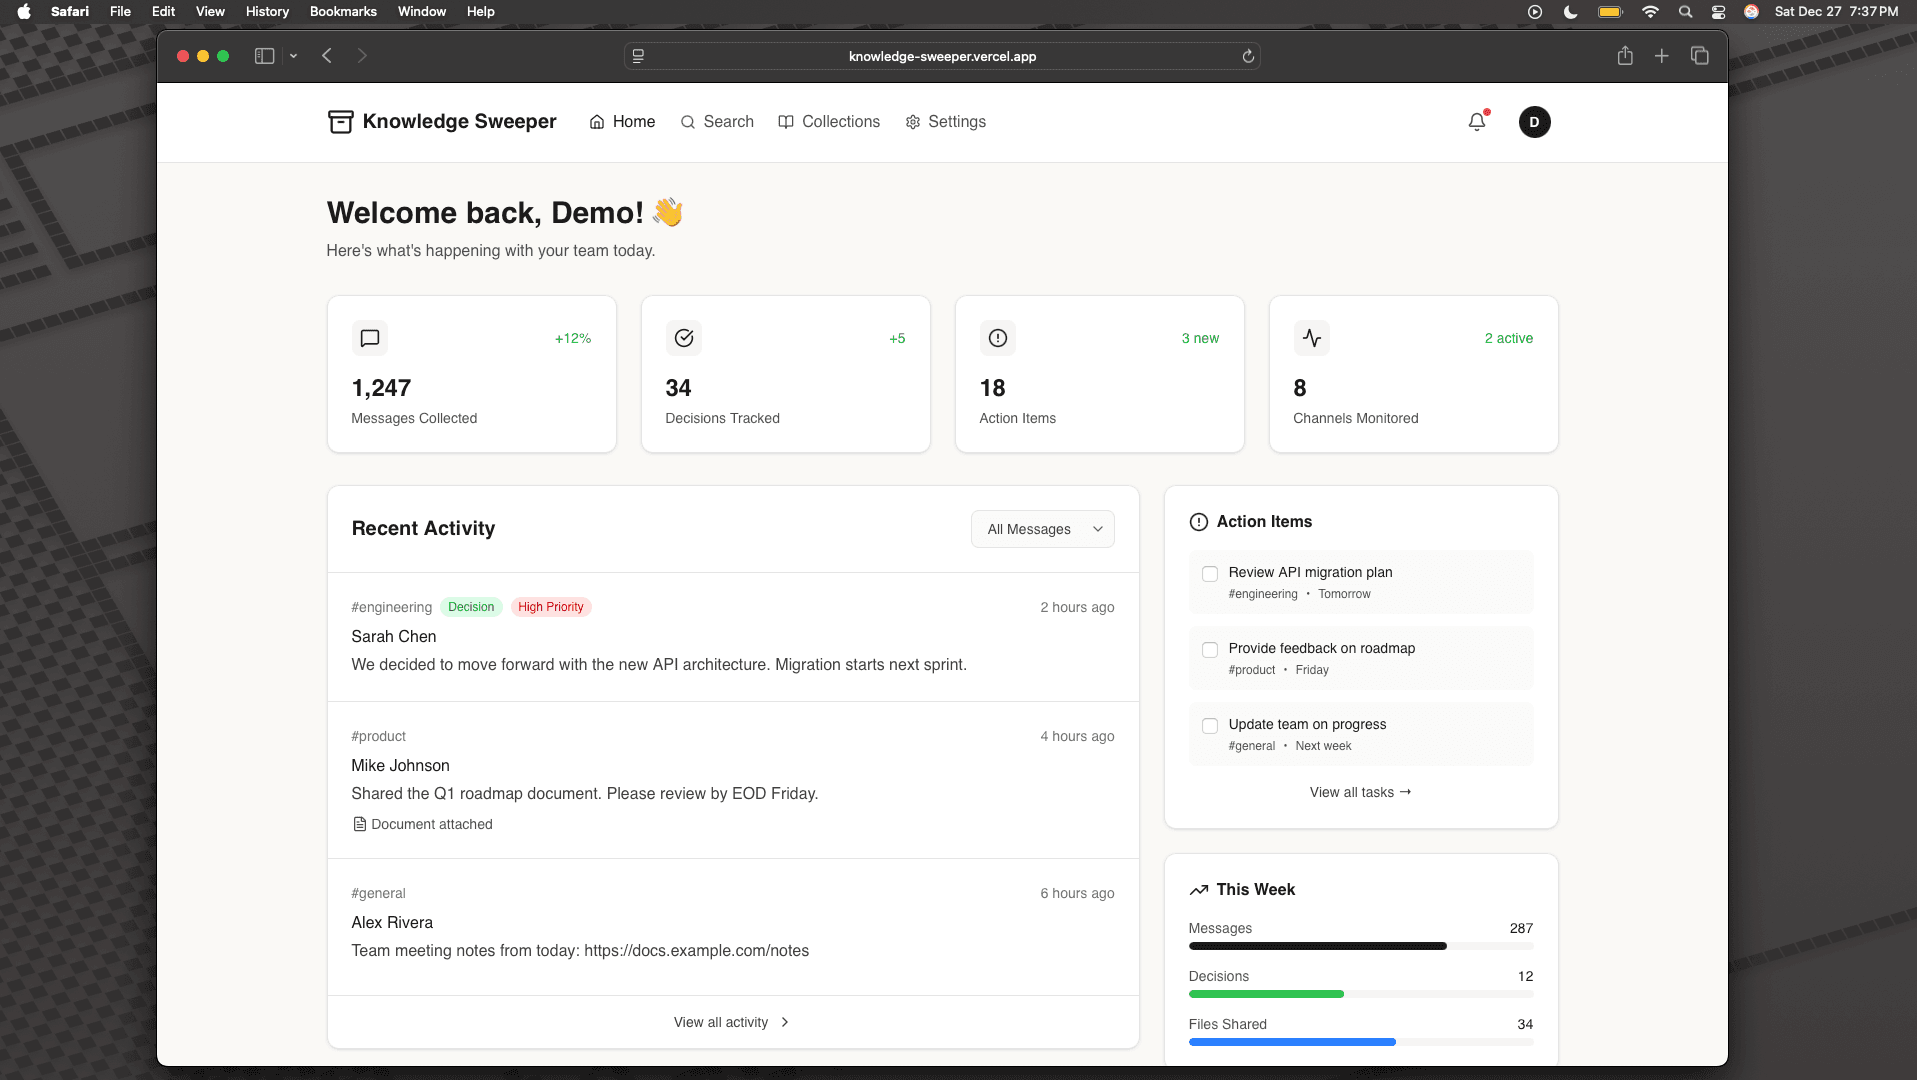Click the Decisions Tracked checkmark icon

point(684,338)
